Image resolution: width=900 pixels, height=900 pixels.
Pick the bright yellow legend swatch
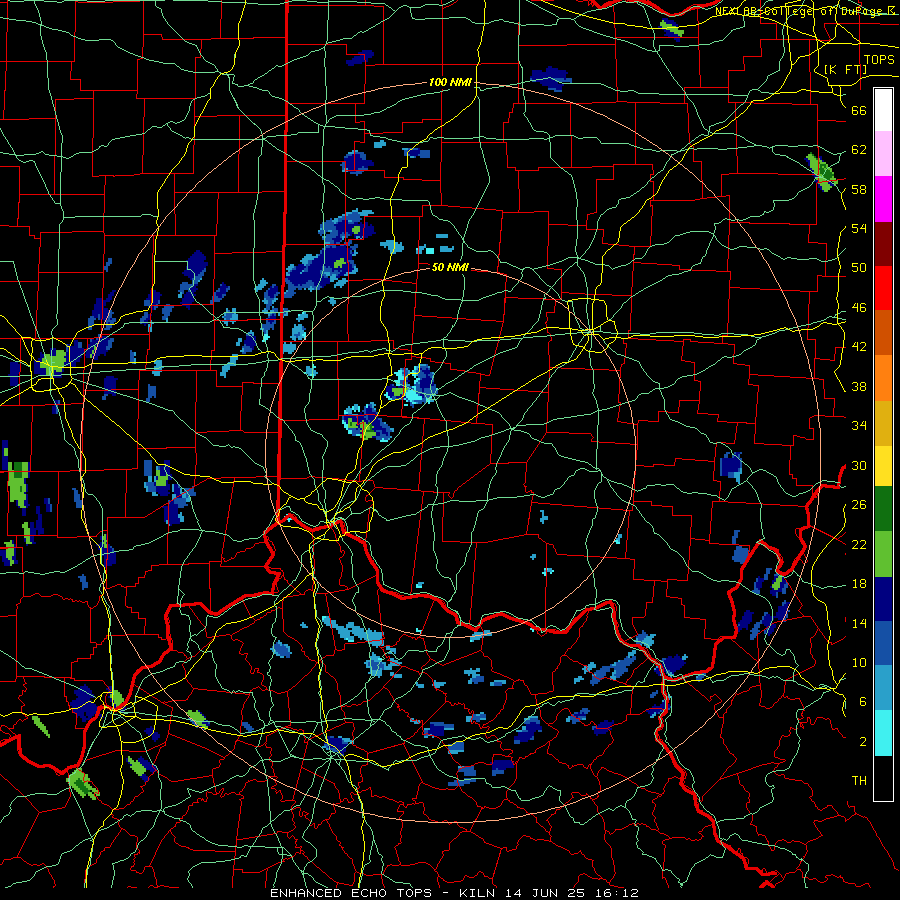pos(883,465)
